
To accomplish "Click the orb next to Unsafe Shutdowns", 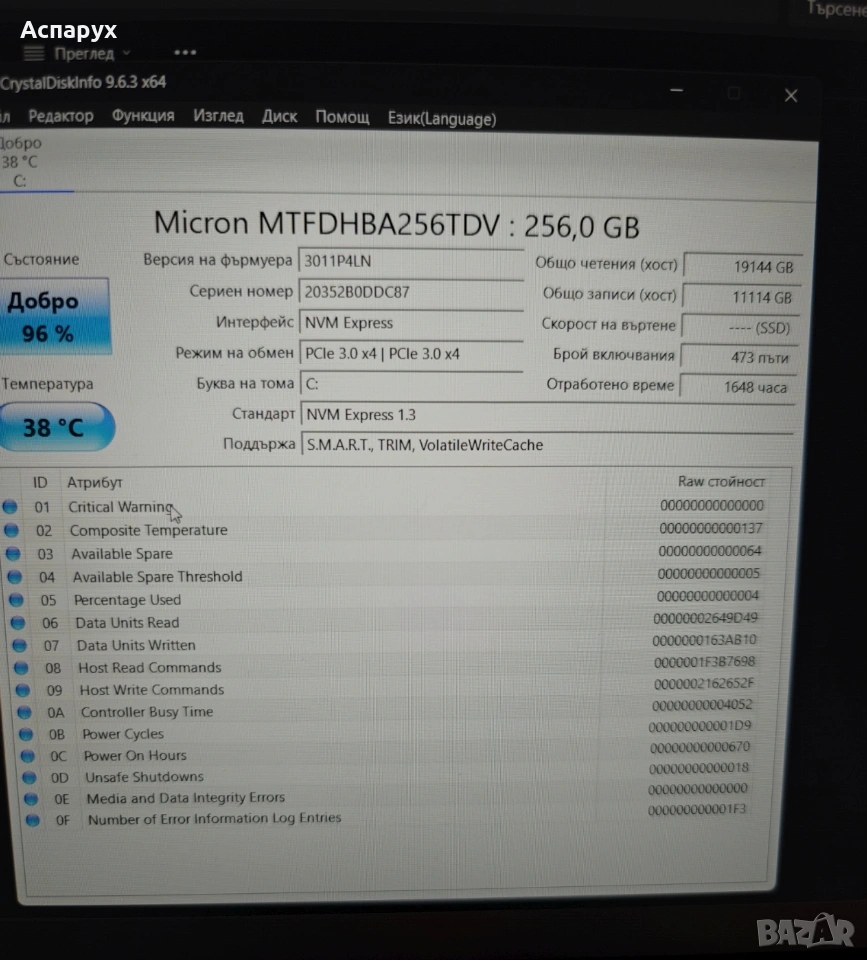I will [x=30, y=777].
